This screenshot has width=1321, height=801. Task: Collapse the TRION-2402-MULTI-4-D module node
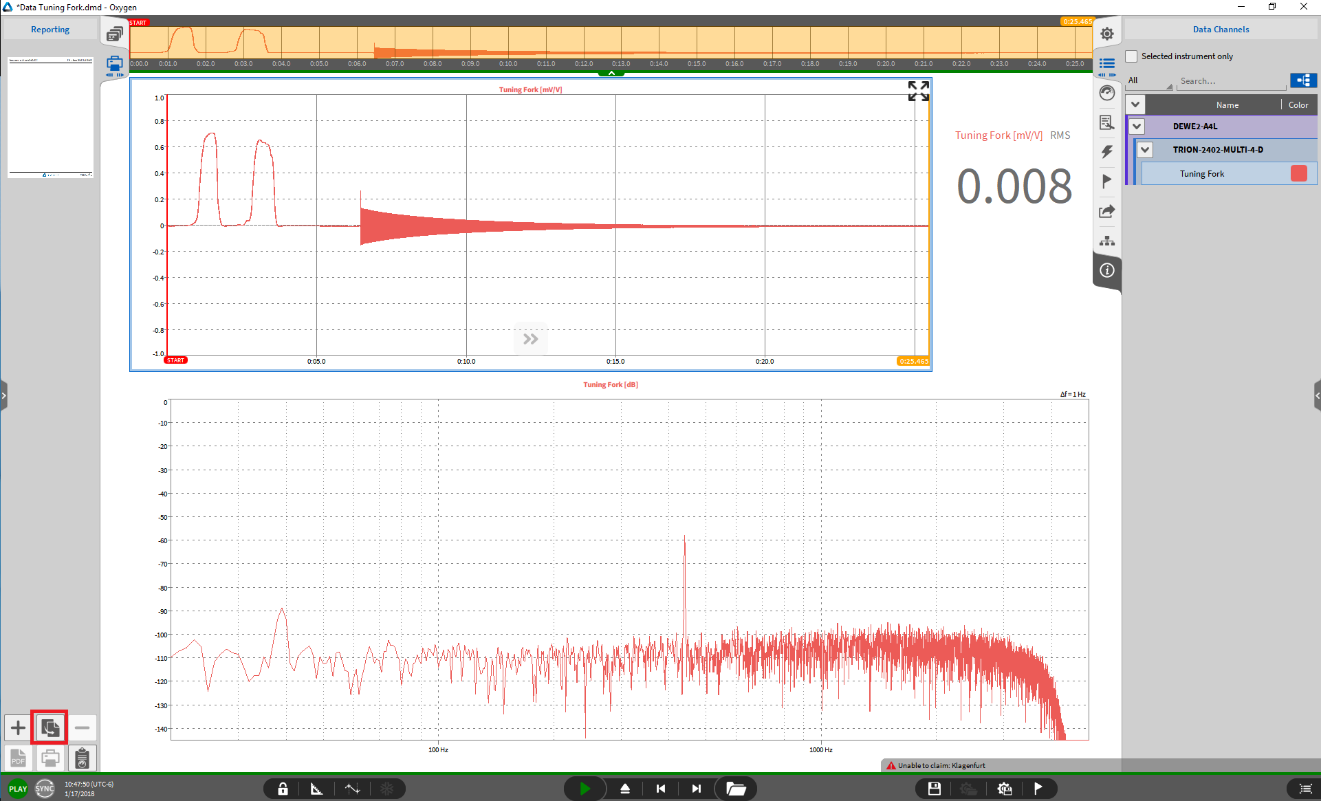click(1146, 150)
